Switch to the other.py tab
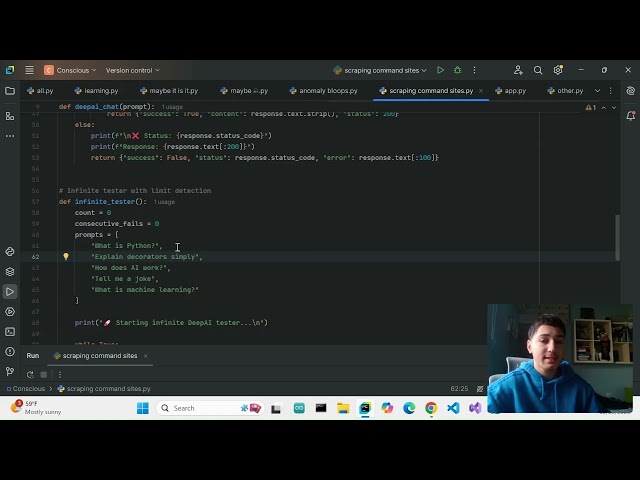640x480 pixels. 565,91
